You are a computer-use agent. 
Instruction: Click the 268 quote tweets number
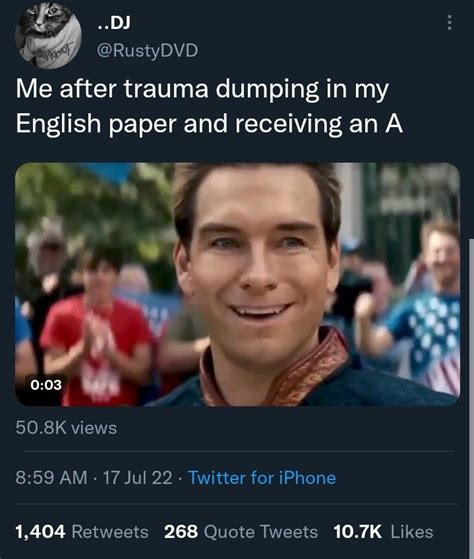(181, 532)
